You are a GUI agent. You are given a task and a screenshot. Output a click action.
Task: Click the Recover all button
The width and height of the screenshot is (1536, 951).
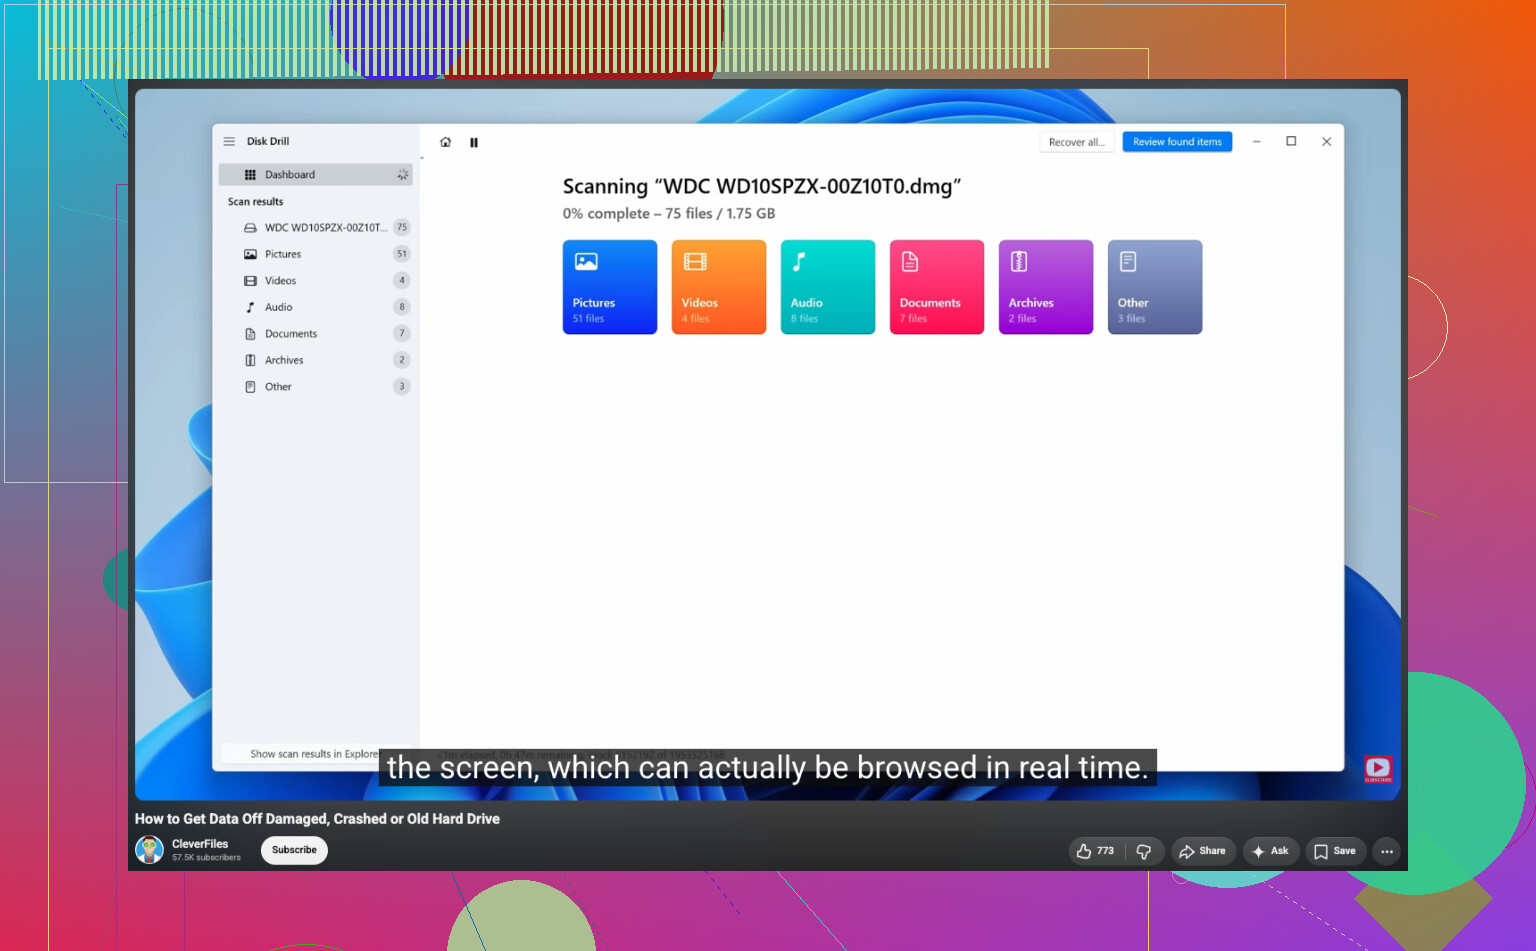pyautogui.click(x=1077, y=142)
